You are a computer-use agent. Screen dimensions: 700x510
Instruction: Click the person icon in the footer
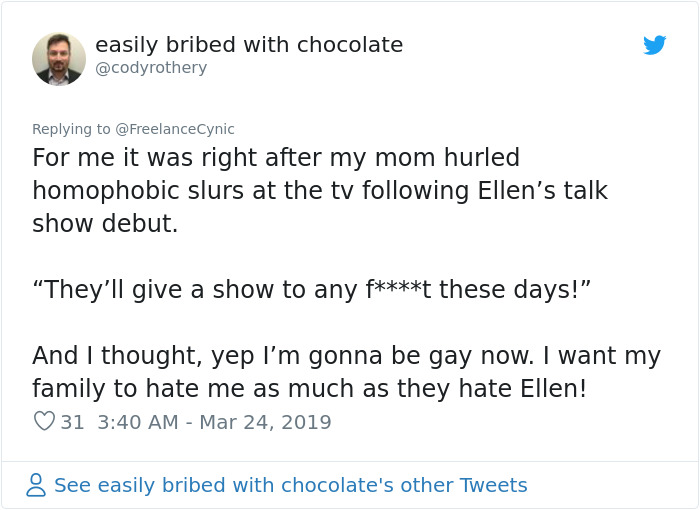click(x=36, y=485)
